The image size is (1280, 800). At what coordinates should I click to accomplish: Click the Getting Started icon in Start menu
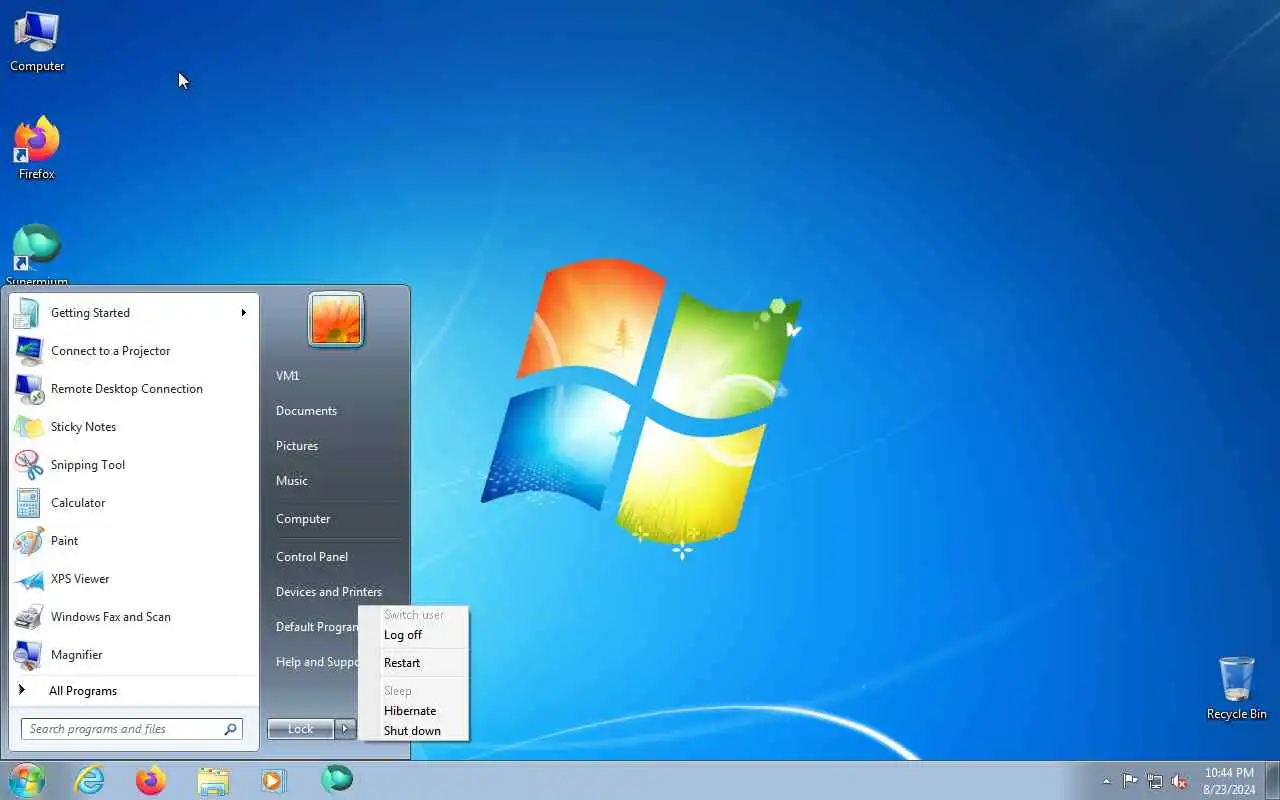point(27,313)
